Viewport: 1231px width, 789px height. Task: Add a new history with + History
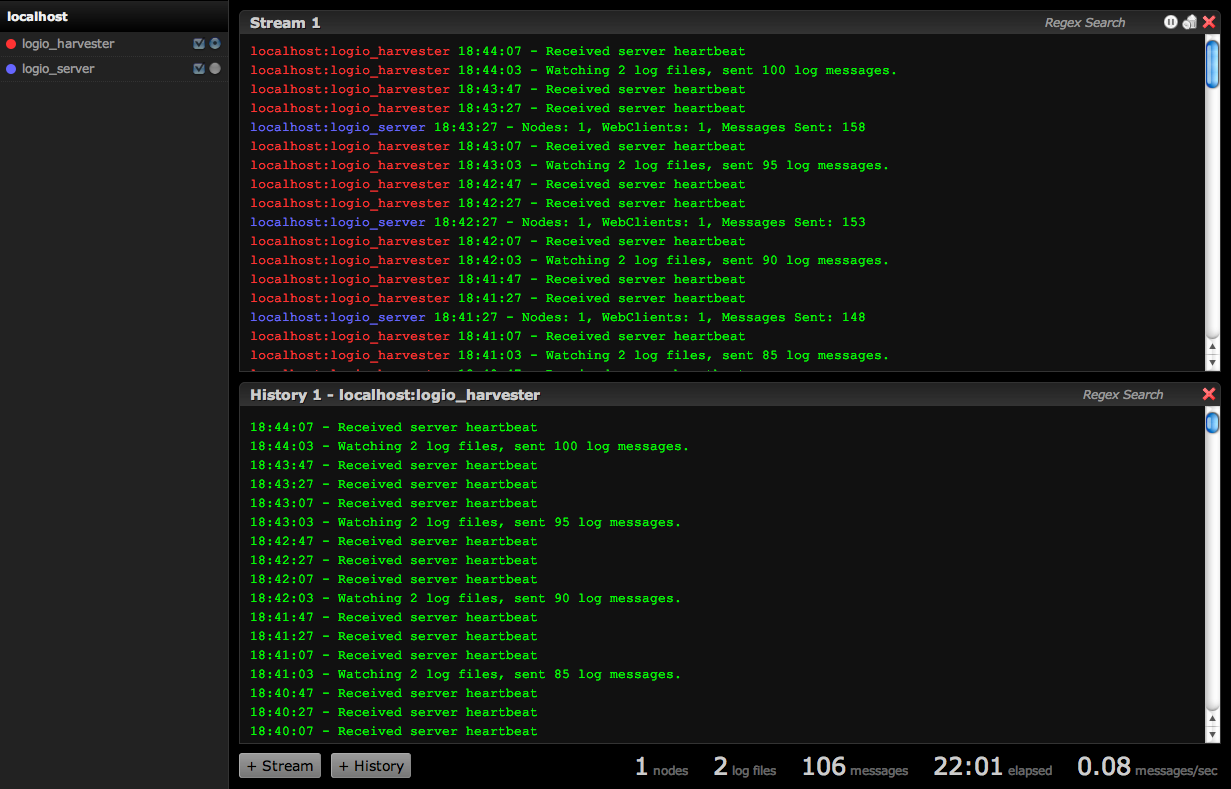(x=371, y=766)
